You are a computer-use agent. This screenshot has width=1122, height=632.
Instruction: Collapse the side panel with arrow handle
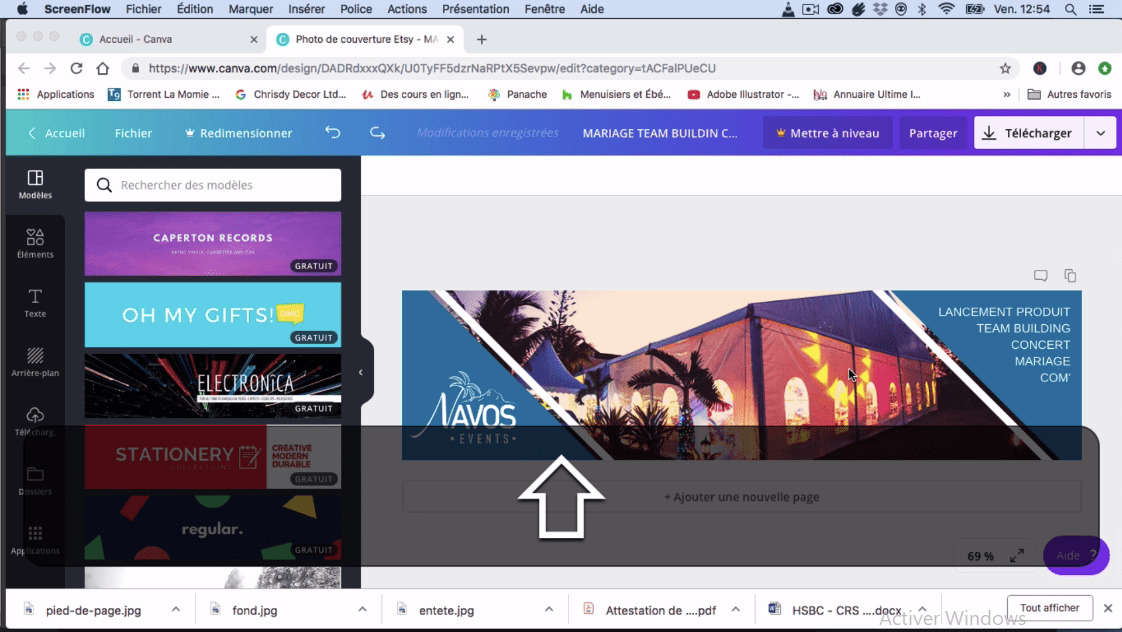pos(361,372)
